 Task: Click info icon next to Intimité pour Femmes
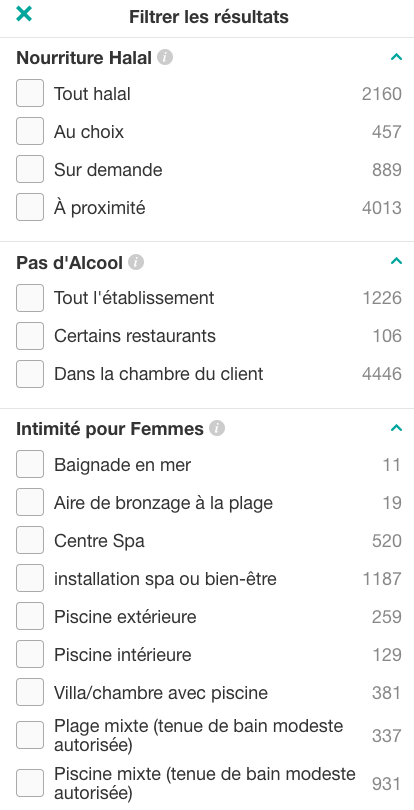[x=217, y=428]
